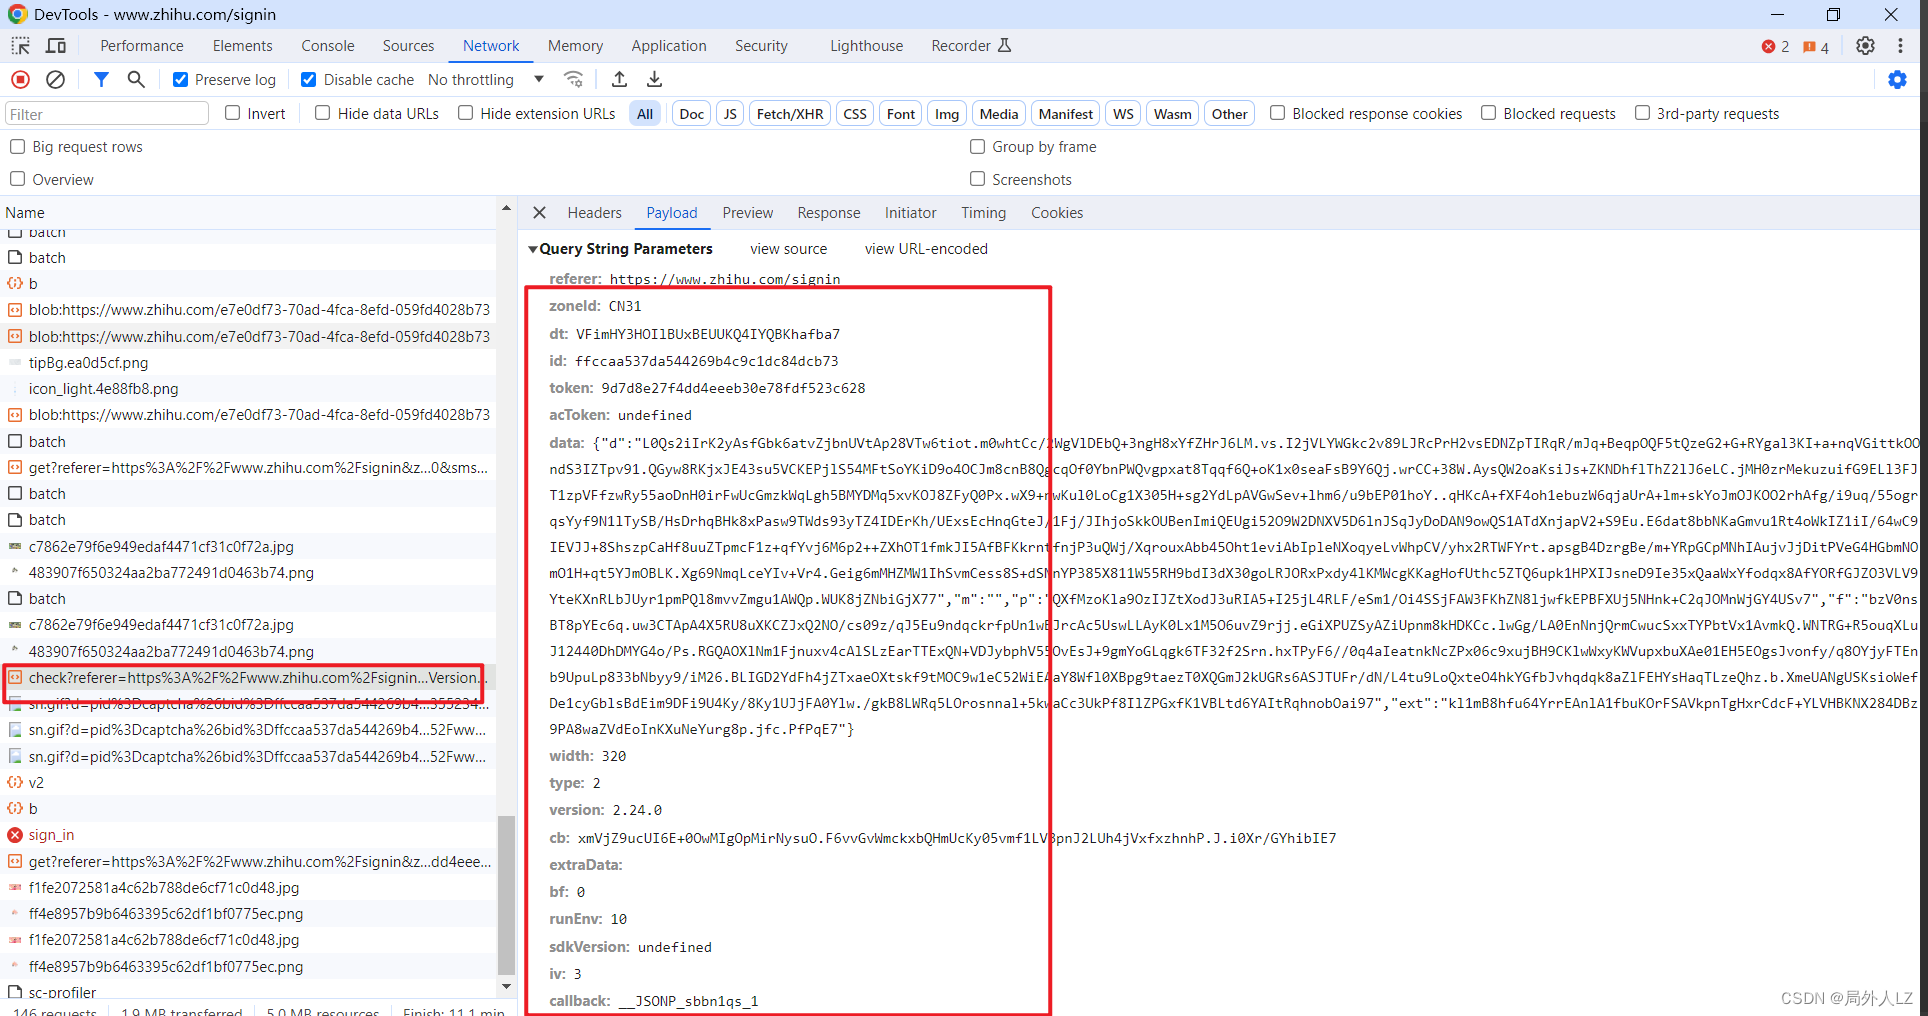Click the import HAR upload icon
Image resolution: width=1928 pixels, height=1016 pixels.
tap(619, 80)
